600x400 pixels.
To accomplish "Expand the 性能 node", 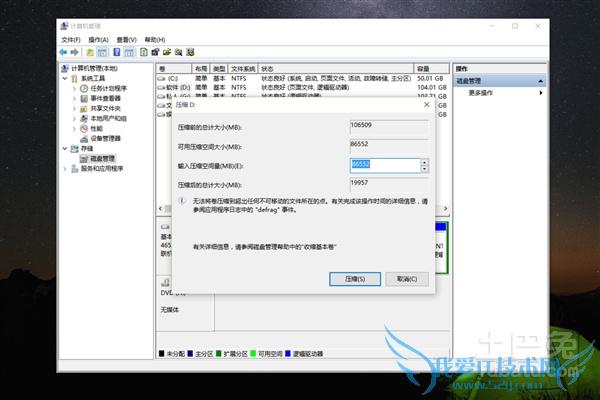I will click(74, 129).
